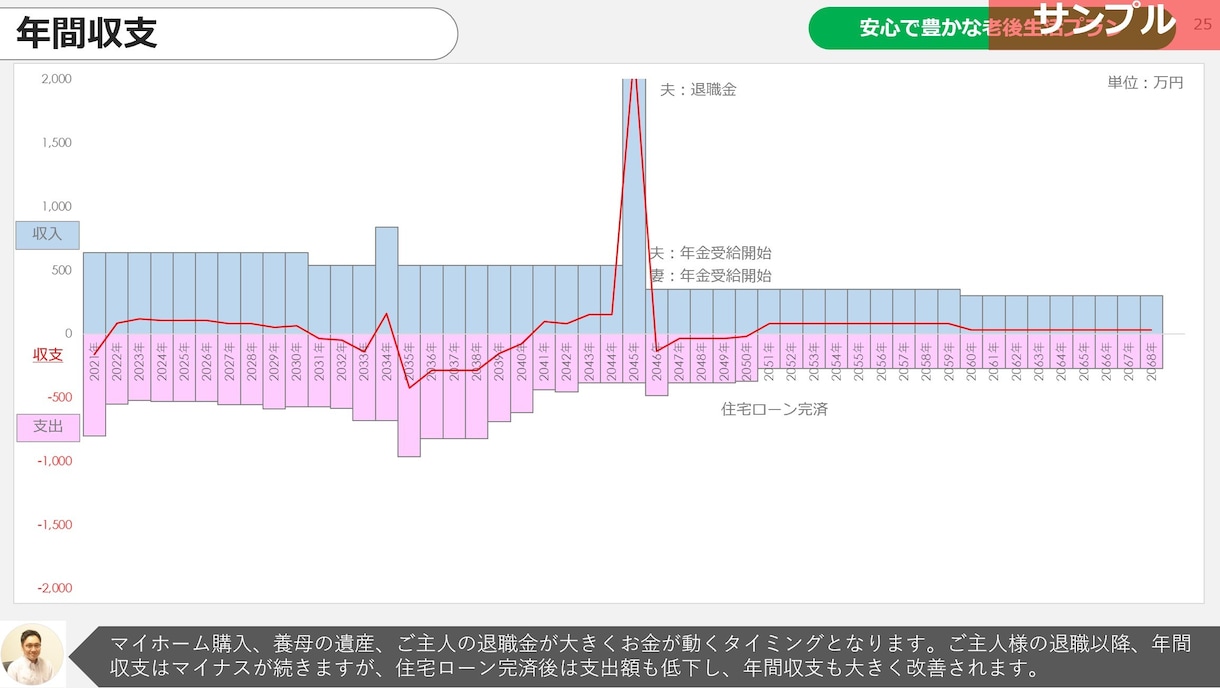Viewport: 1220px width, 688px height.
Task: Click the page number 25
Action: (x=1203, y=25)
